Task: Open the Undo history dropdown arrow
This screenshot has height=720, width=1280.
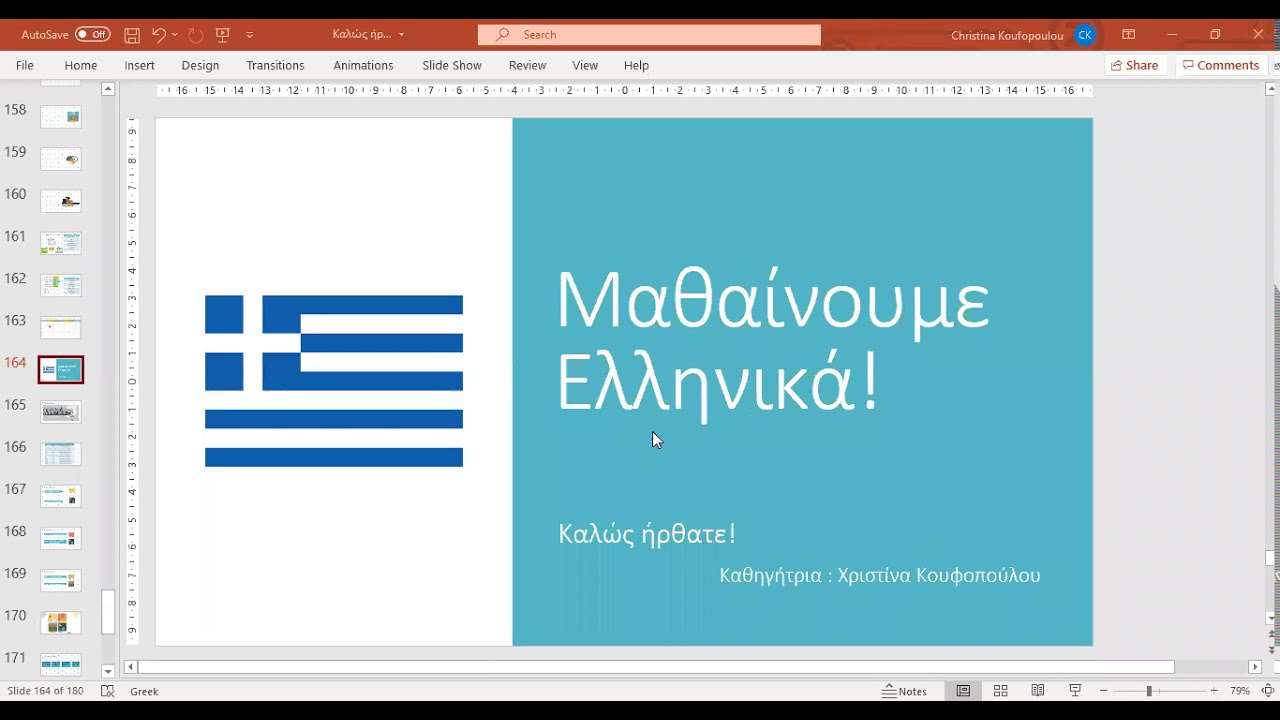Action: (x=175, y=34)
